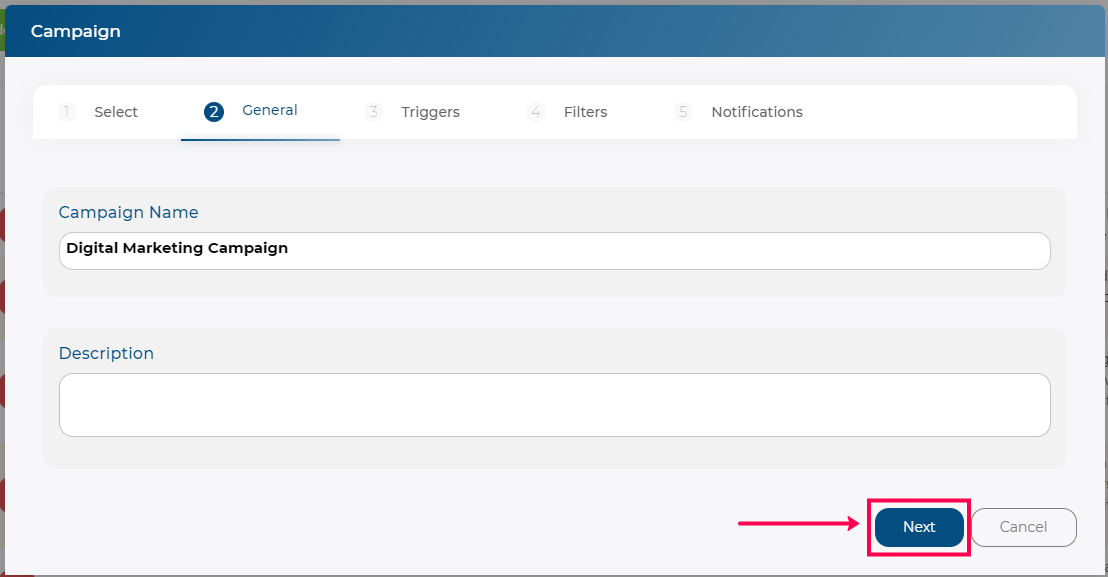Screen dimensions: 1108x577
Task: Jump to the Triggers step
Action: pos(430,112)
